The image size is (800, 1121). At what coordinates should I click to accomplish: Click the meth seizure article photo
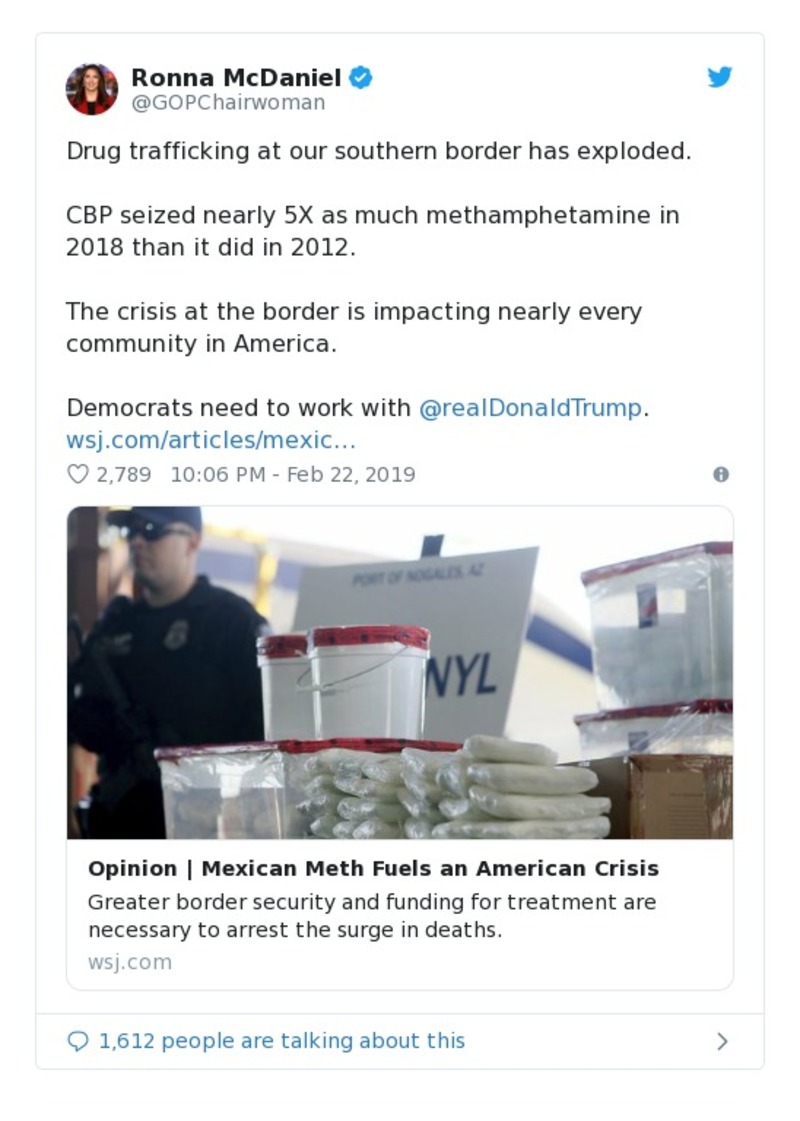click(x=398, y=672)
